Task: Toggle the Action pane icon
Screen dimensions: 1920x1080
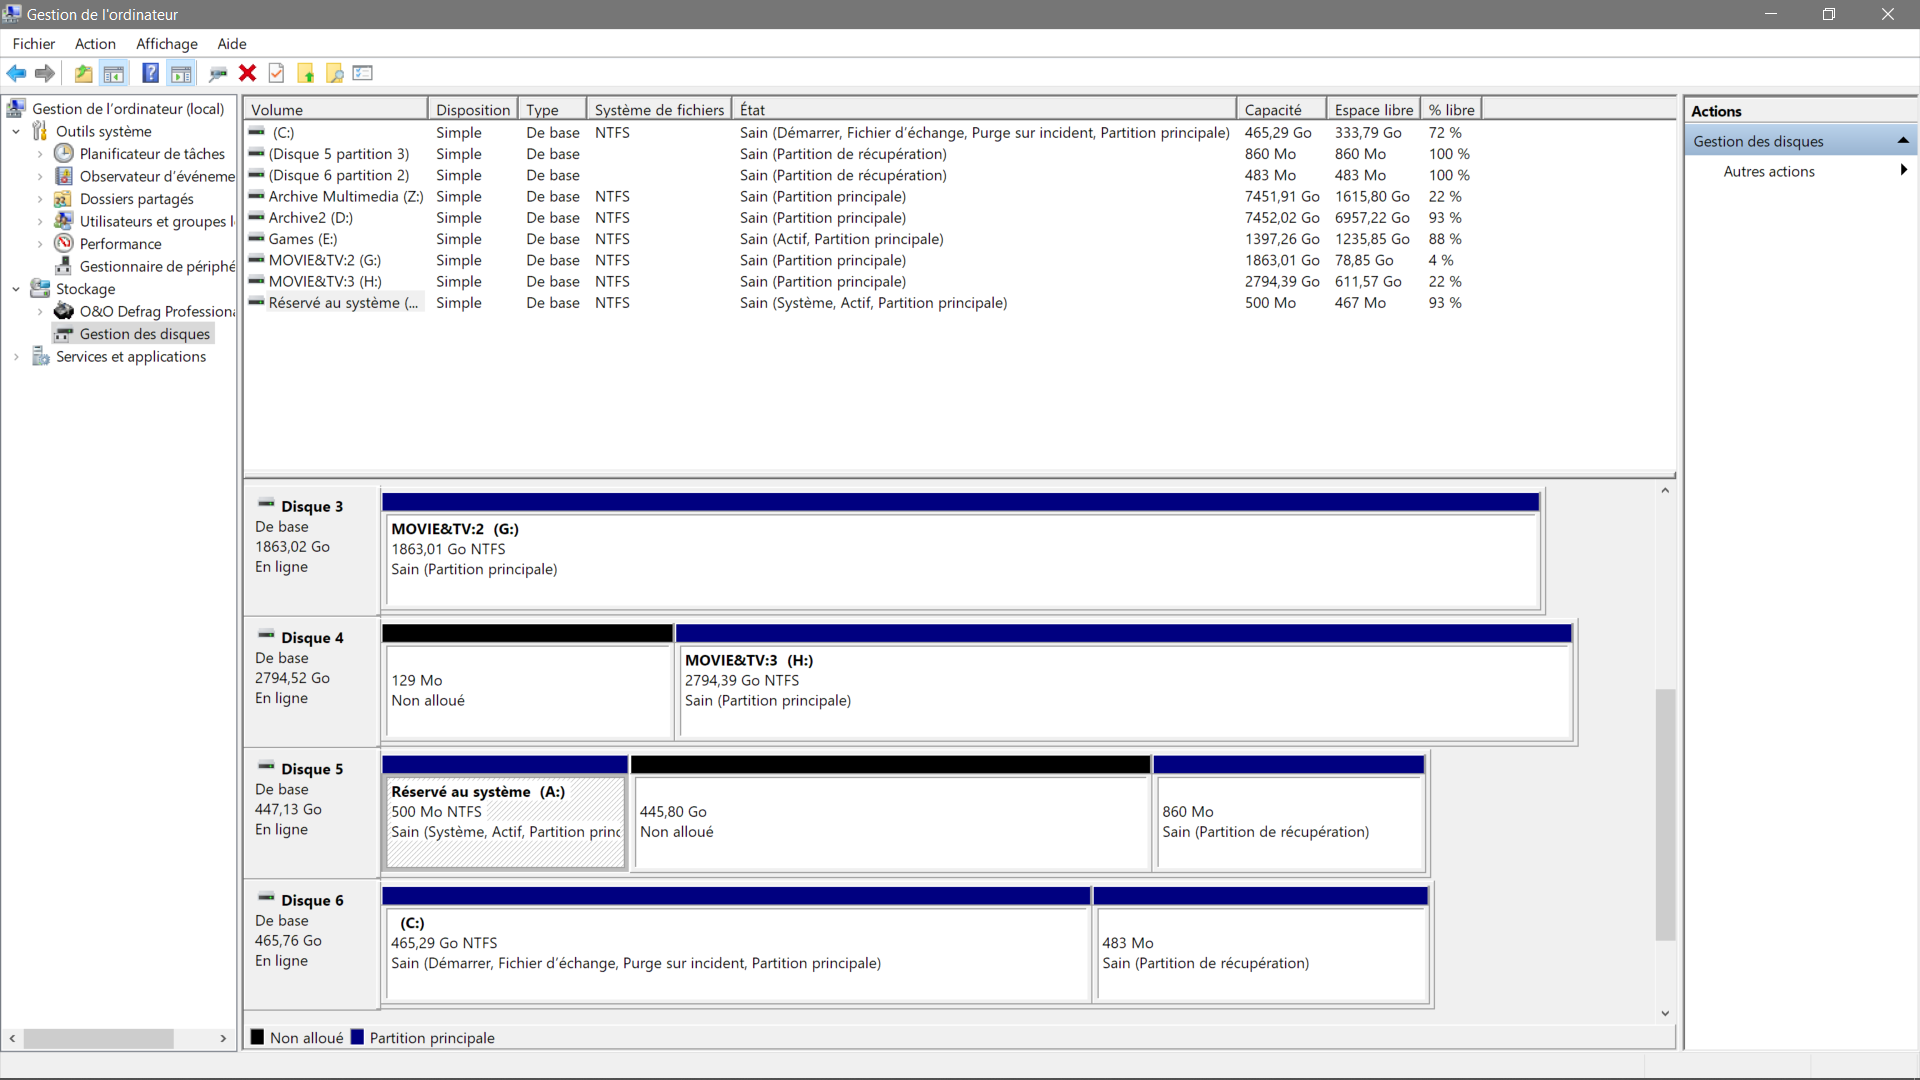Action: (x=181, y=73)
